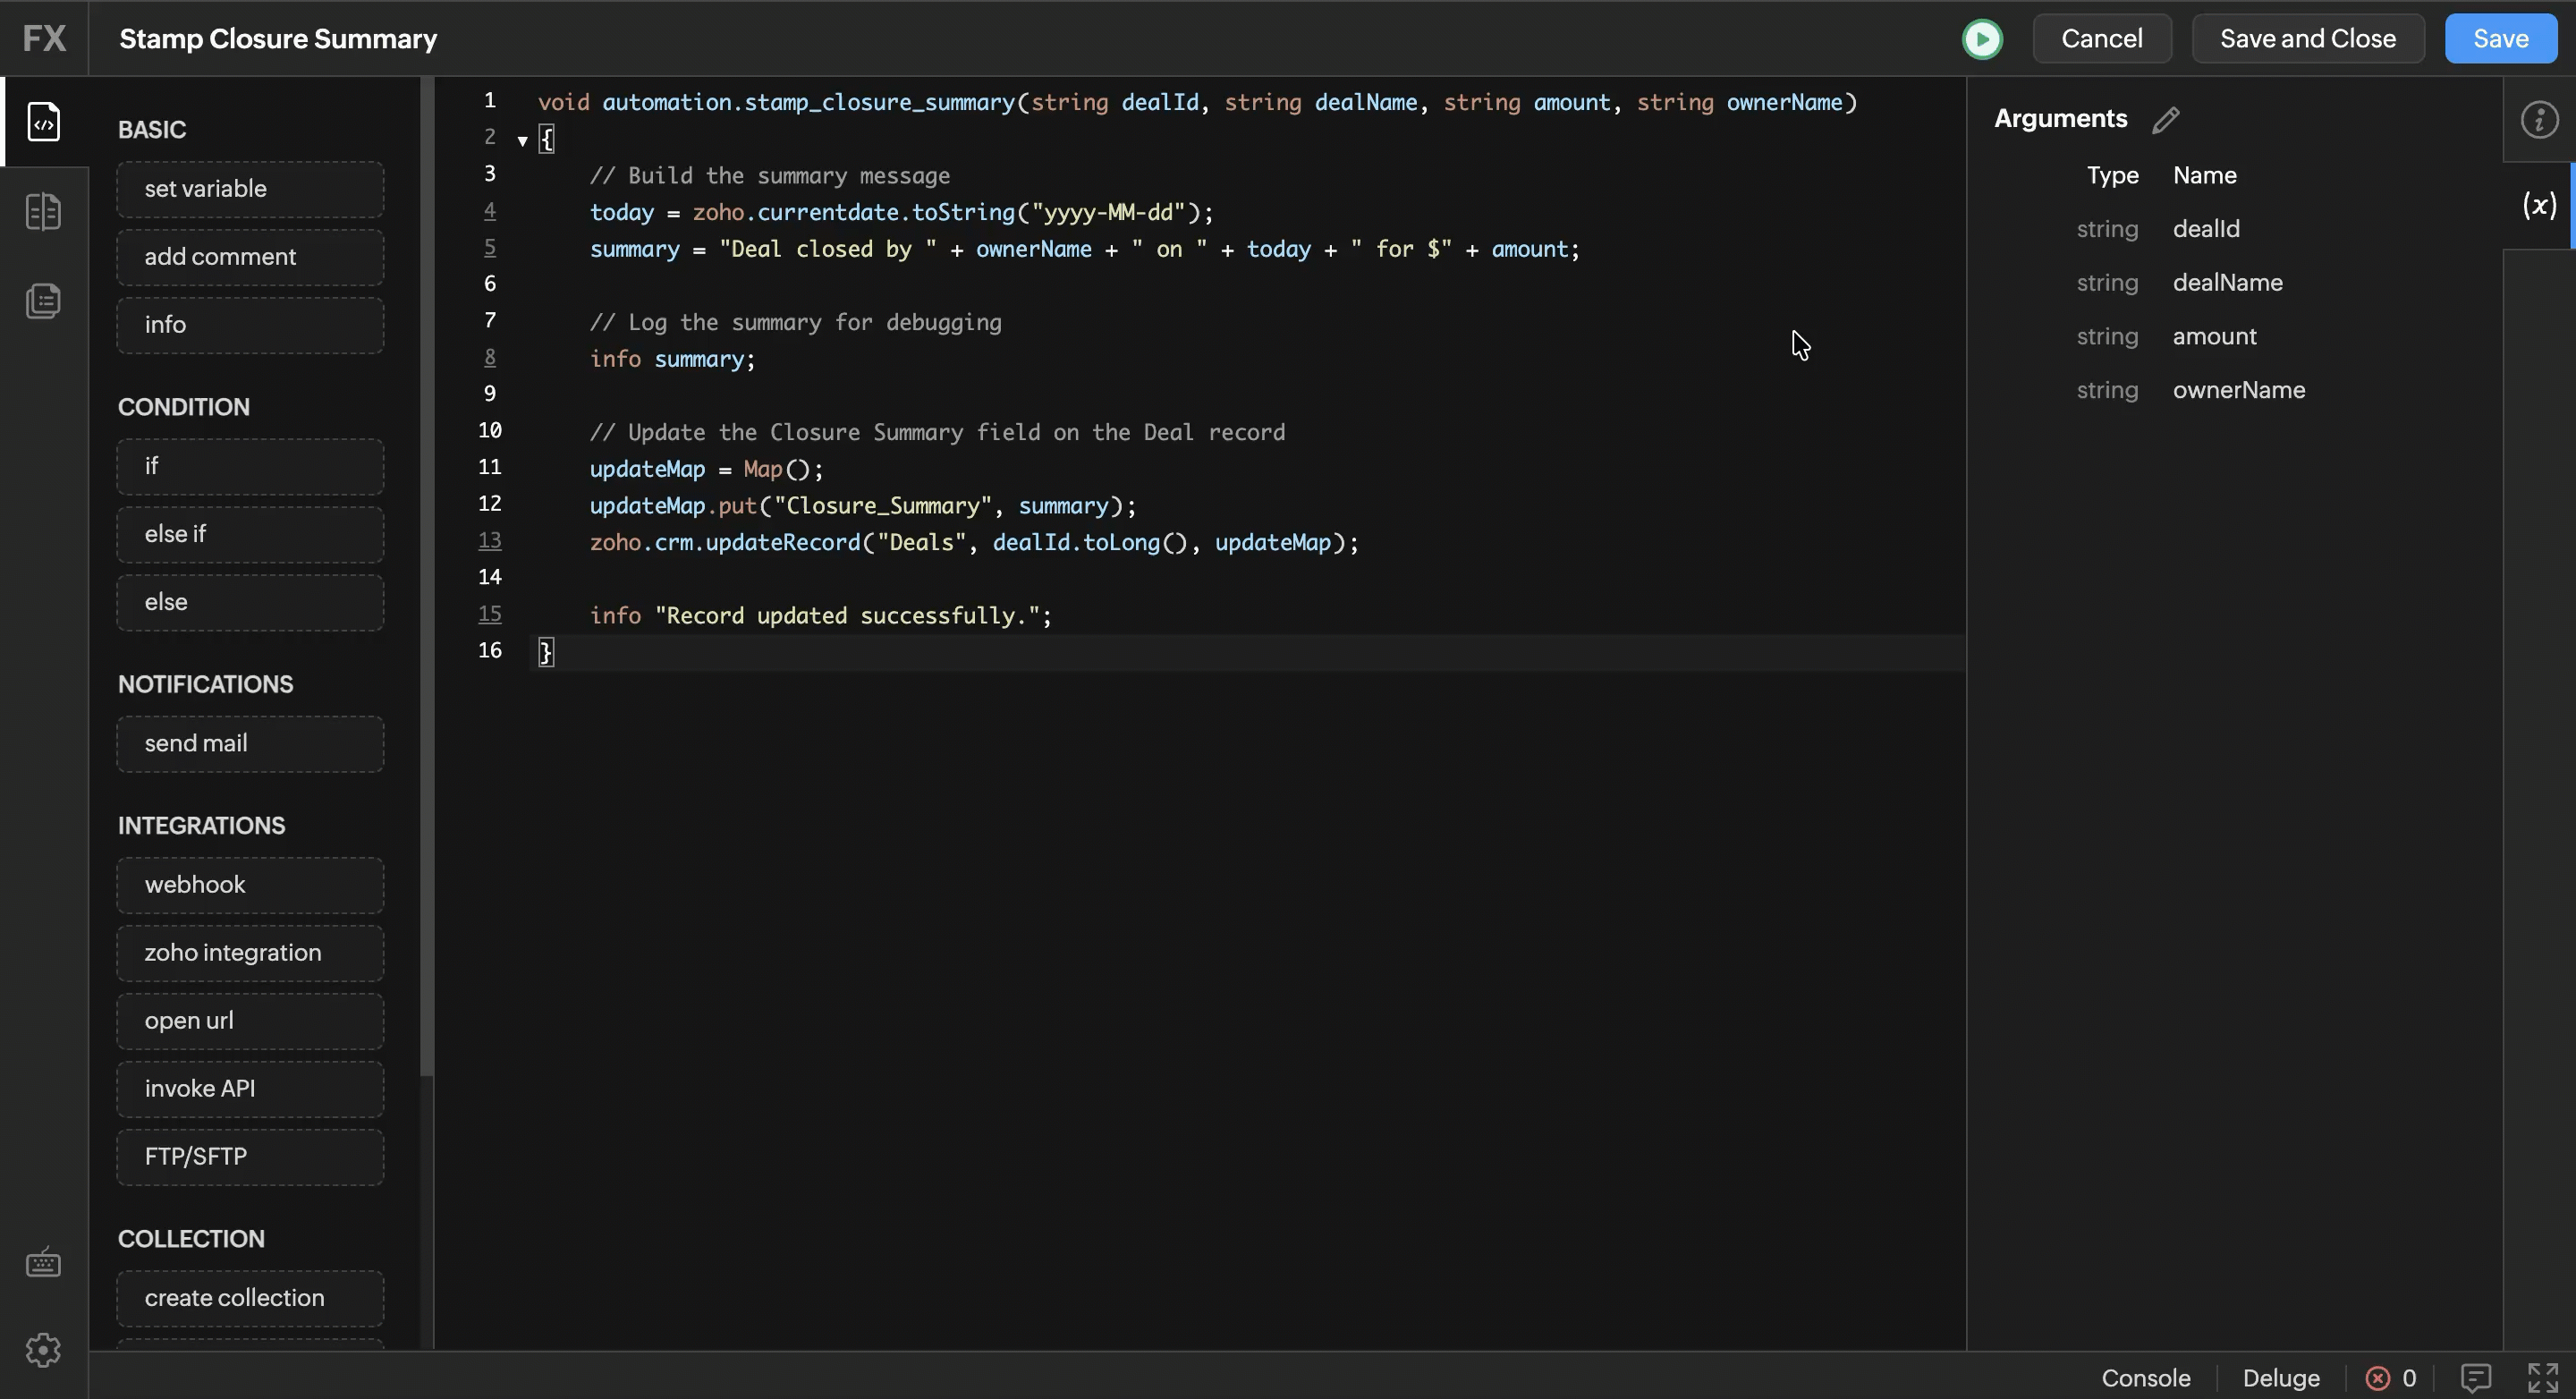Click the snippet panel vertical scrollbar
This screenshot has width=2576, height=1399.
[426, 576]
